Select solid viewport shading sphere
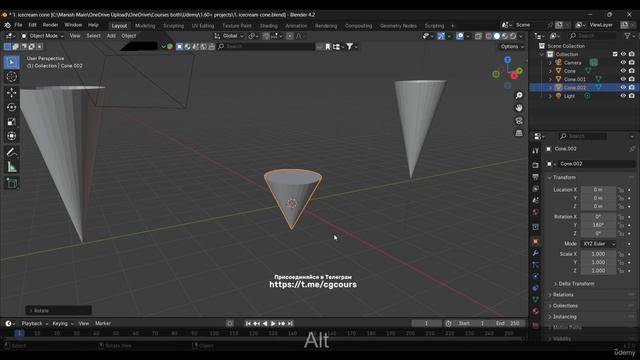The width and height of the screenshot is (640, 360). pos(497,36)
